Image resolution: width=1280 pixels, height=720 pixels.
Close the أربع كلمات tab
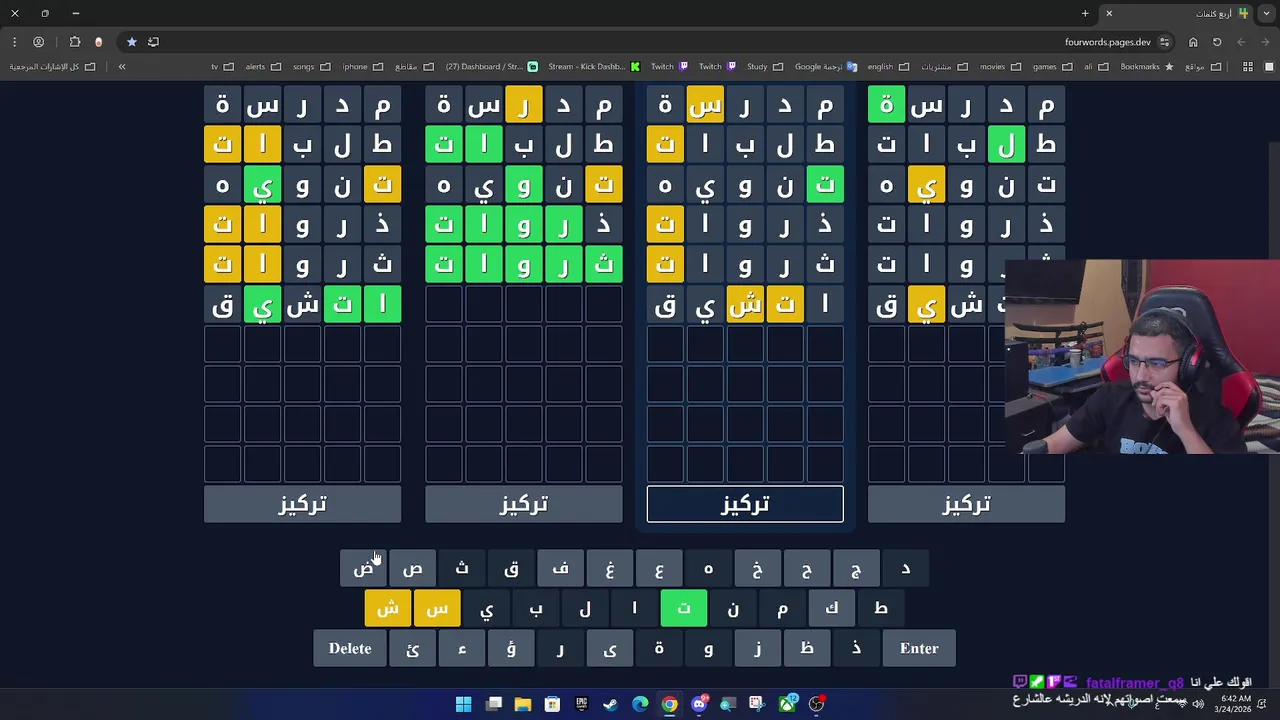1109,13
